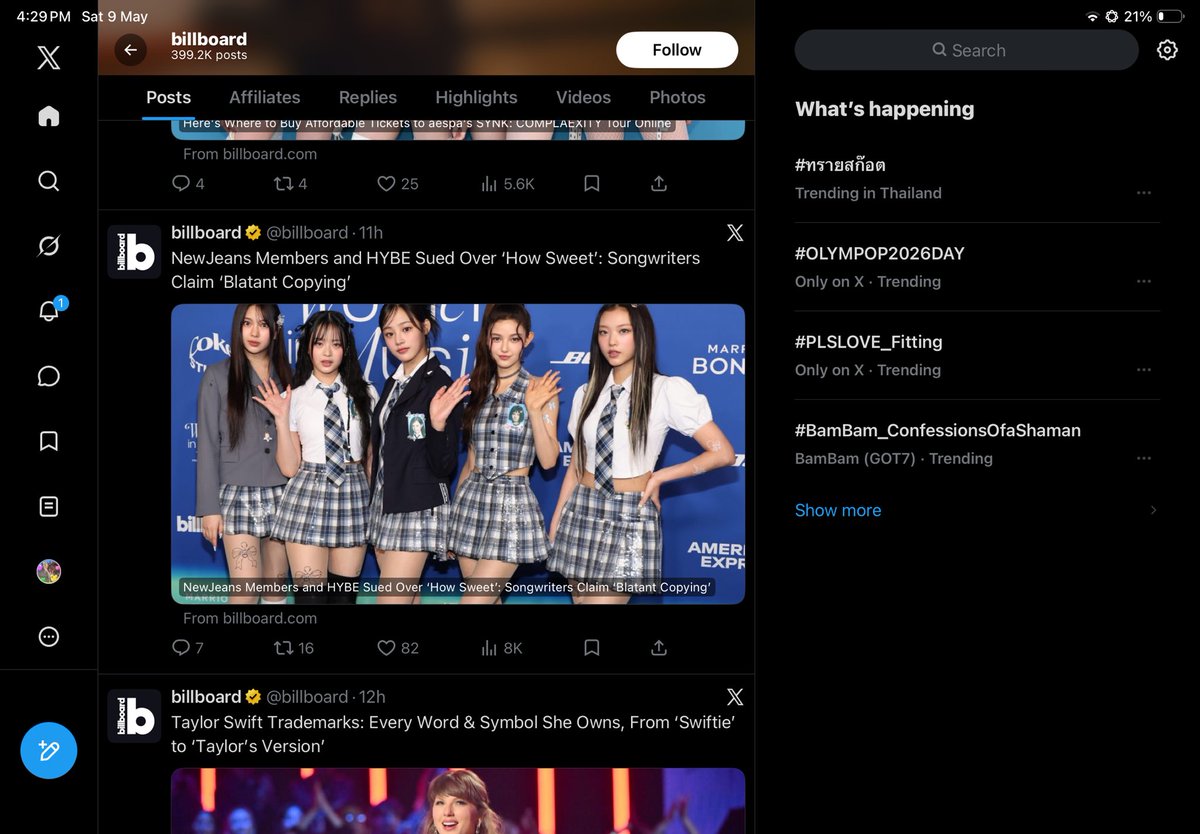Open trends settings gear icon
1200x834 pixels.
pyautogui.click(x=1167, y=50)
